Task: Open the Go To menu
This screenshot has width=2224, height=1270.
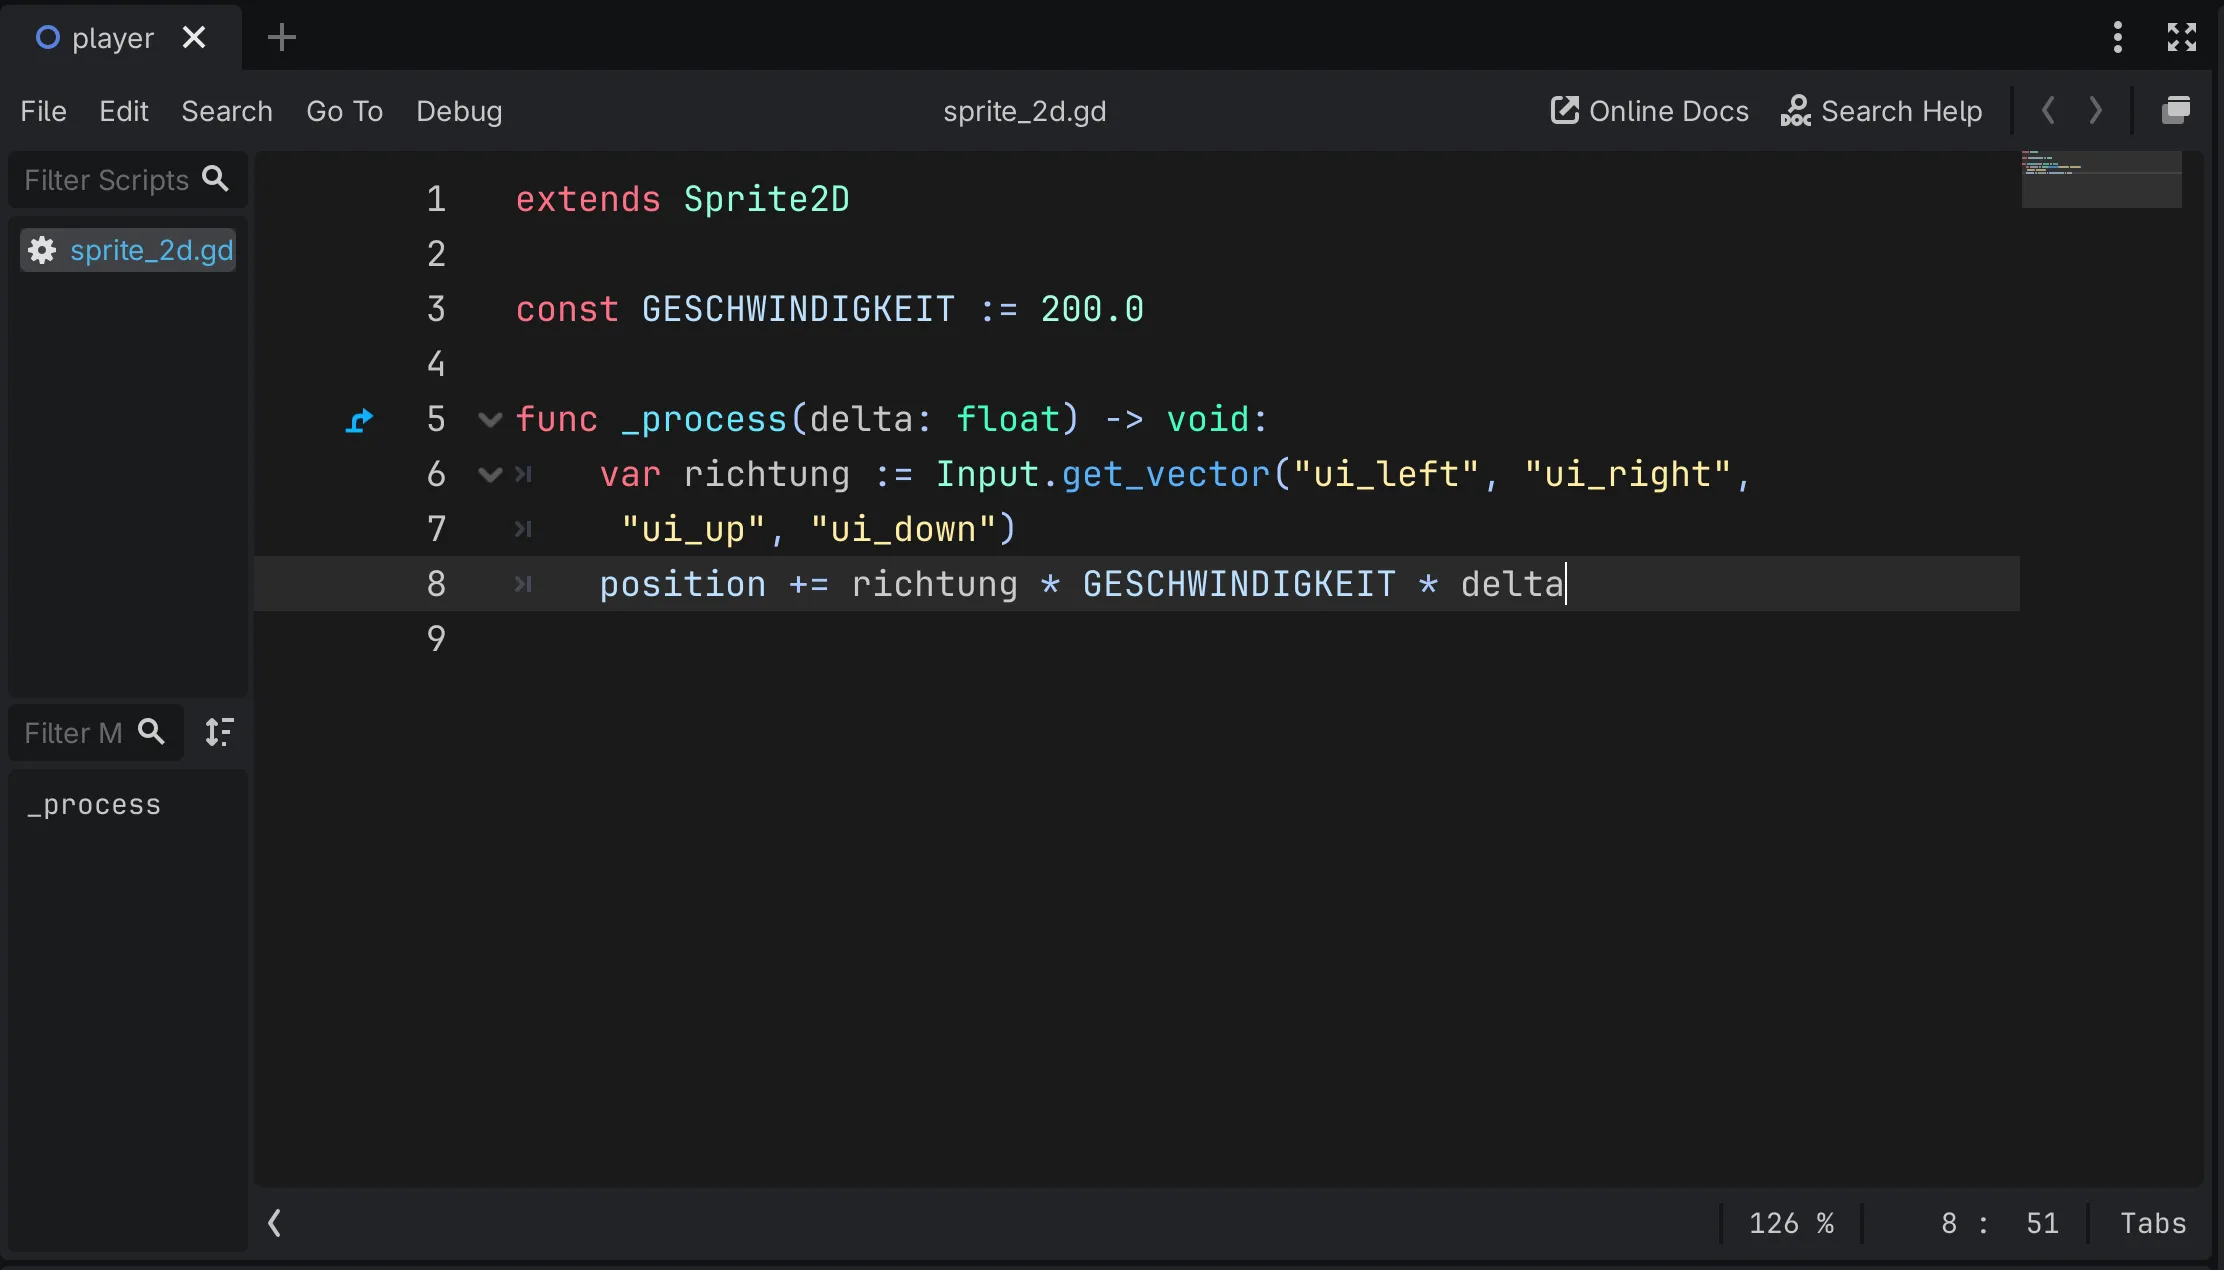Action: point(345,111)
